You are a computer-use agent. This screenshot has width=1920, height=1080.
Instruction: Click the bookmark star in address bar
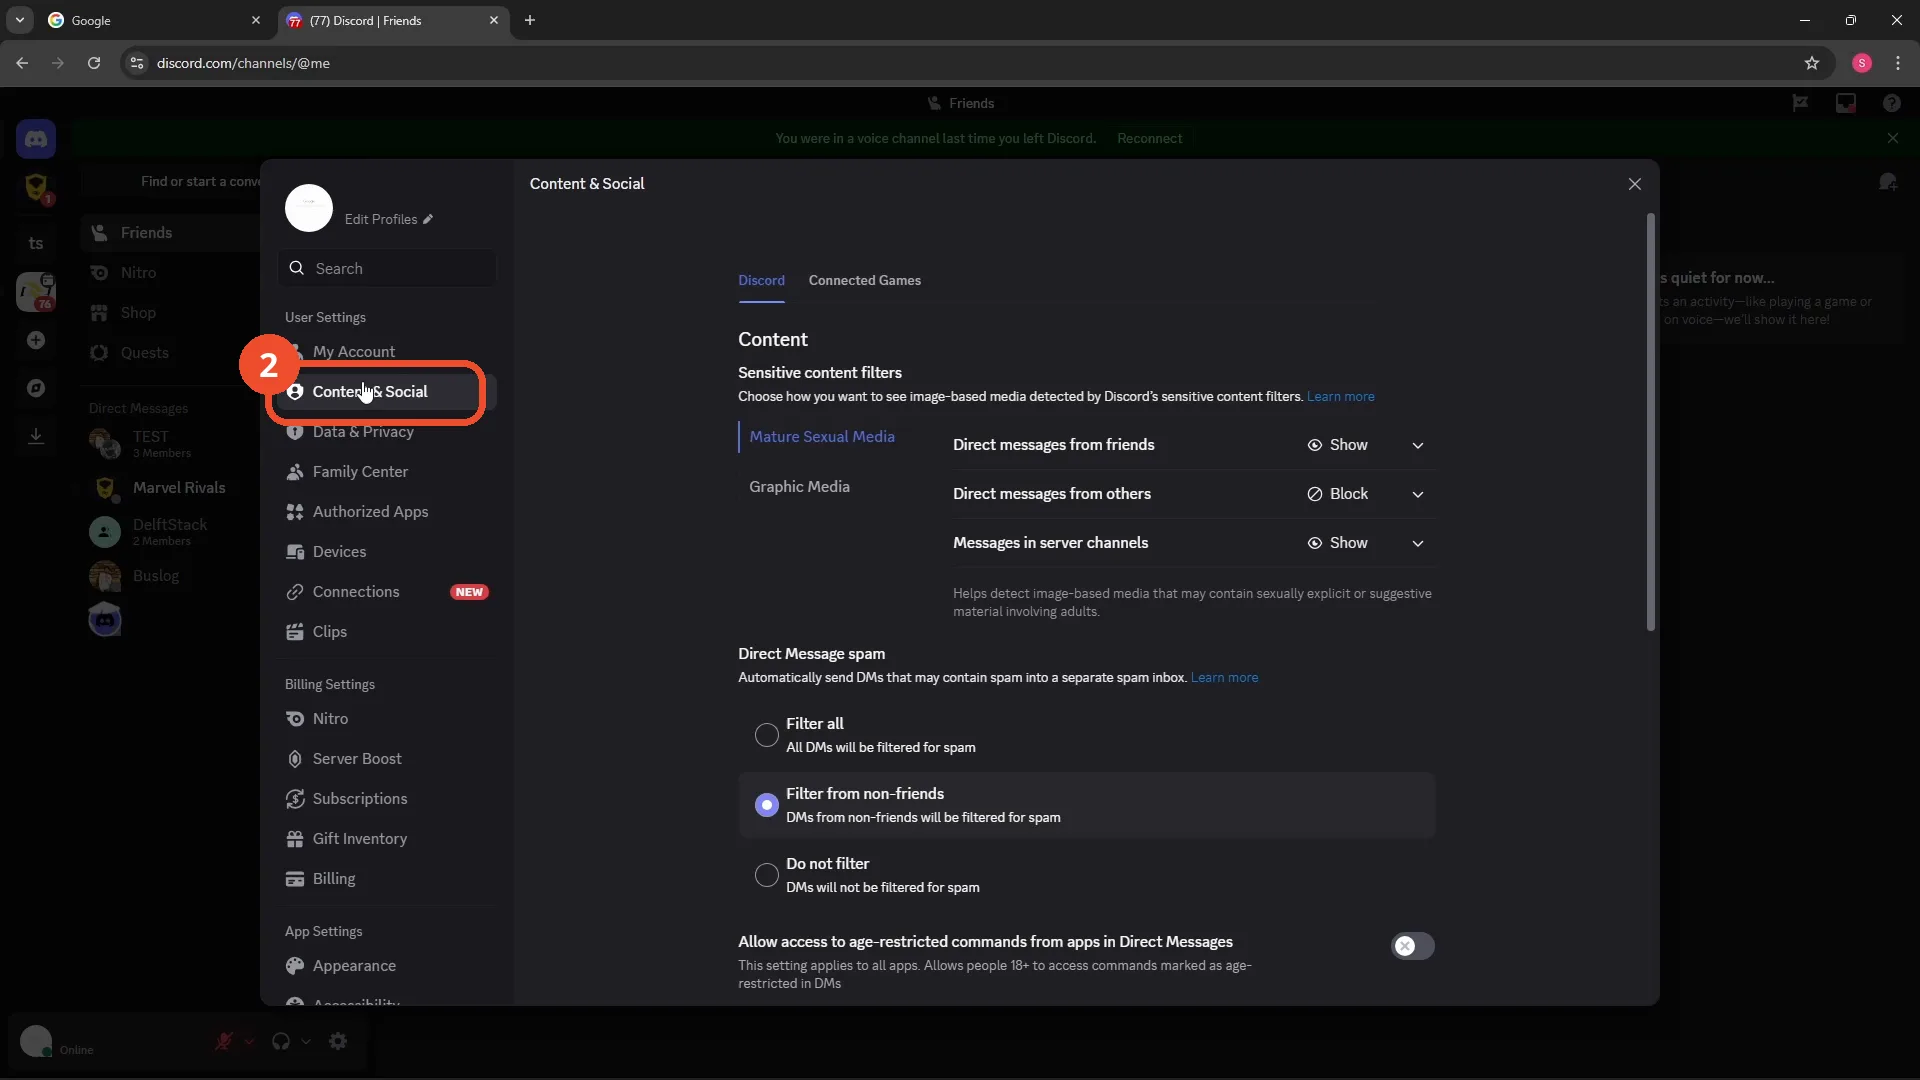pyautogui.click(x=1812, y=63)
